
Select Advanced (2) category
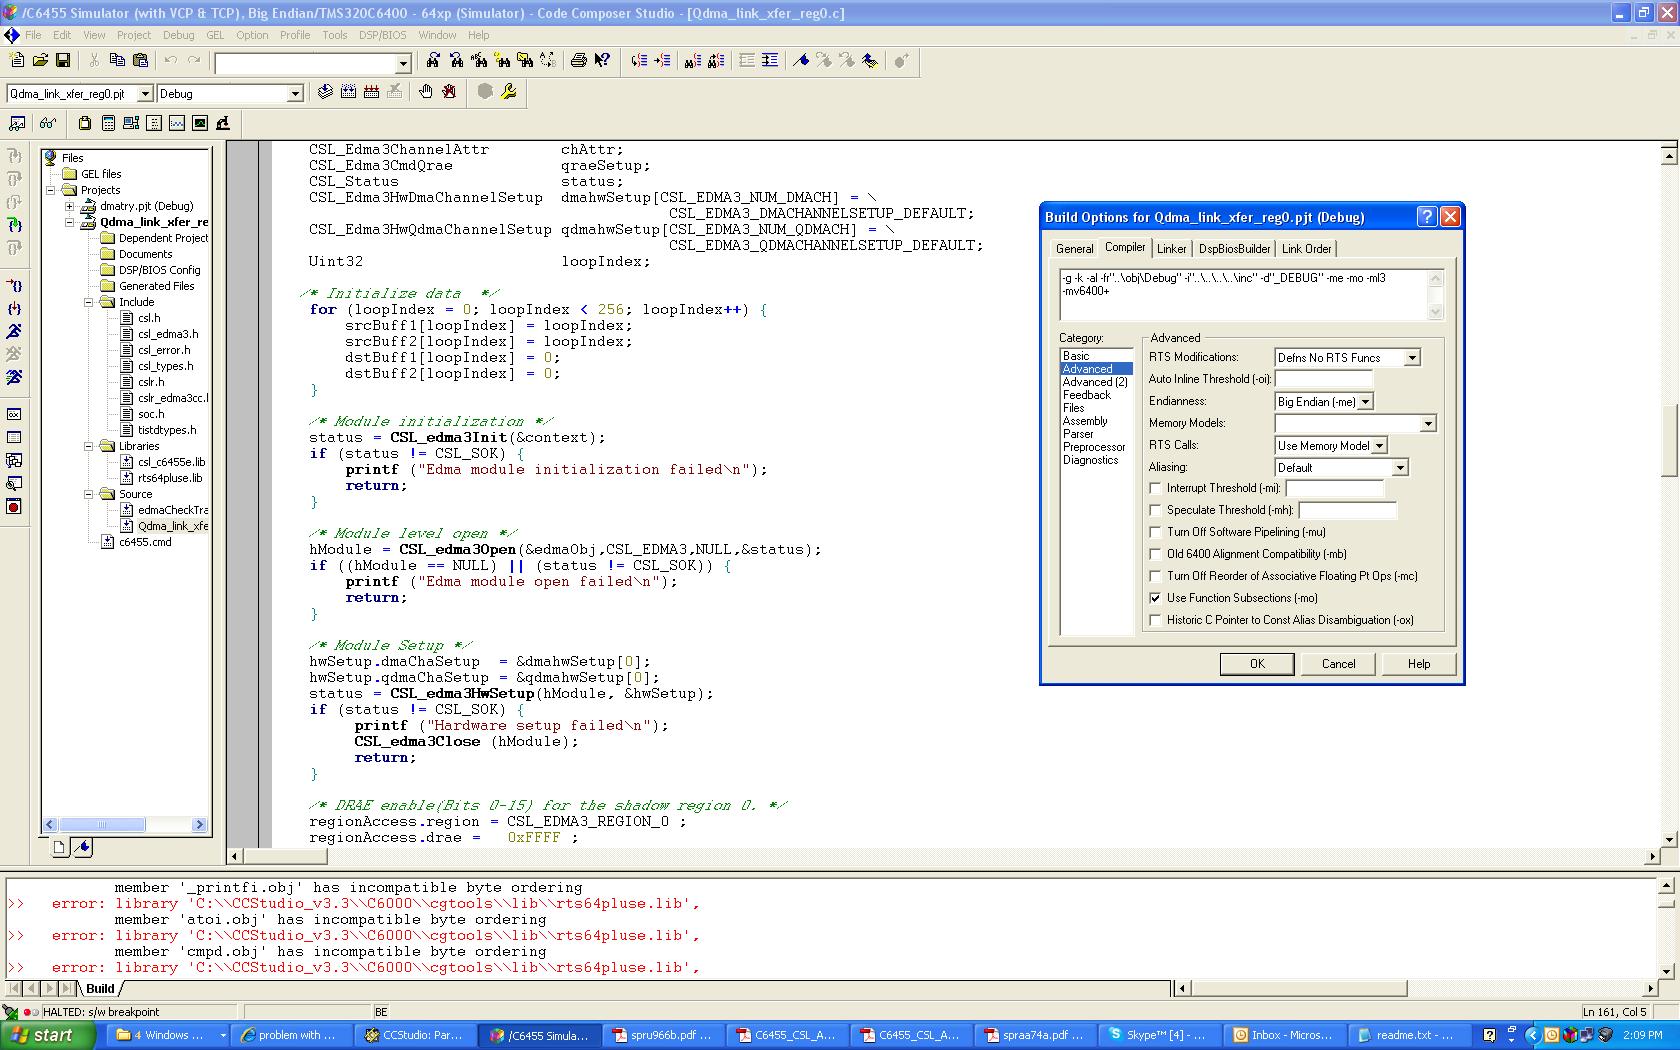click(x=1095, y=382)
